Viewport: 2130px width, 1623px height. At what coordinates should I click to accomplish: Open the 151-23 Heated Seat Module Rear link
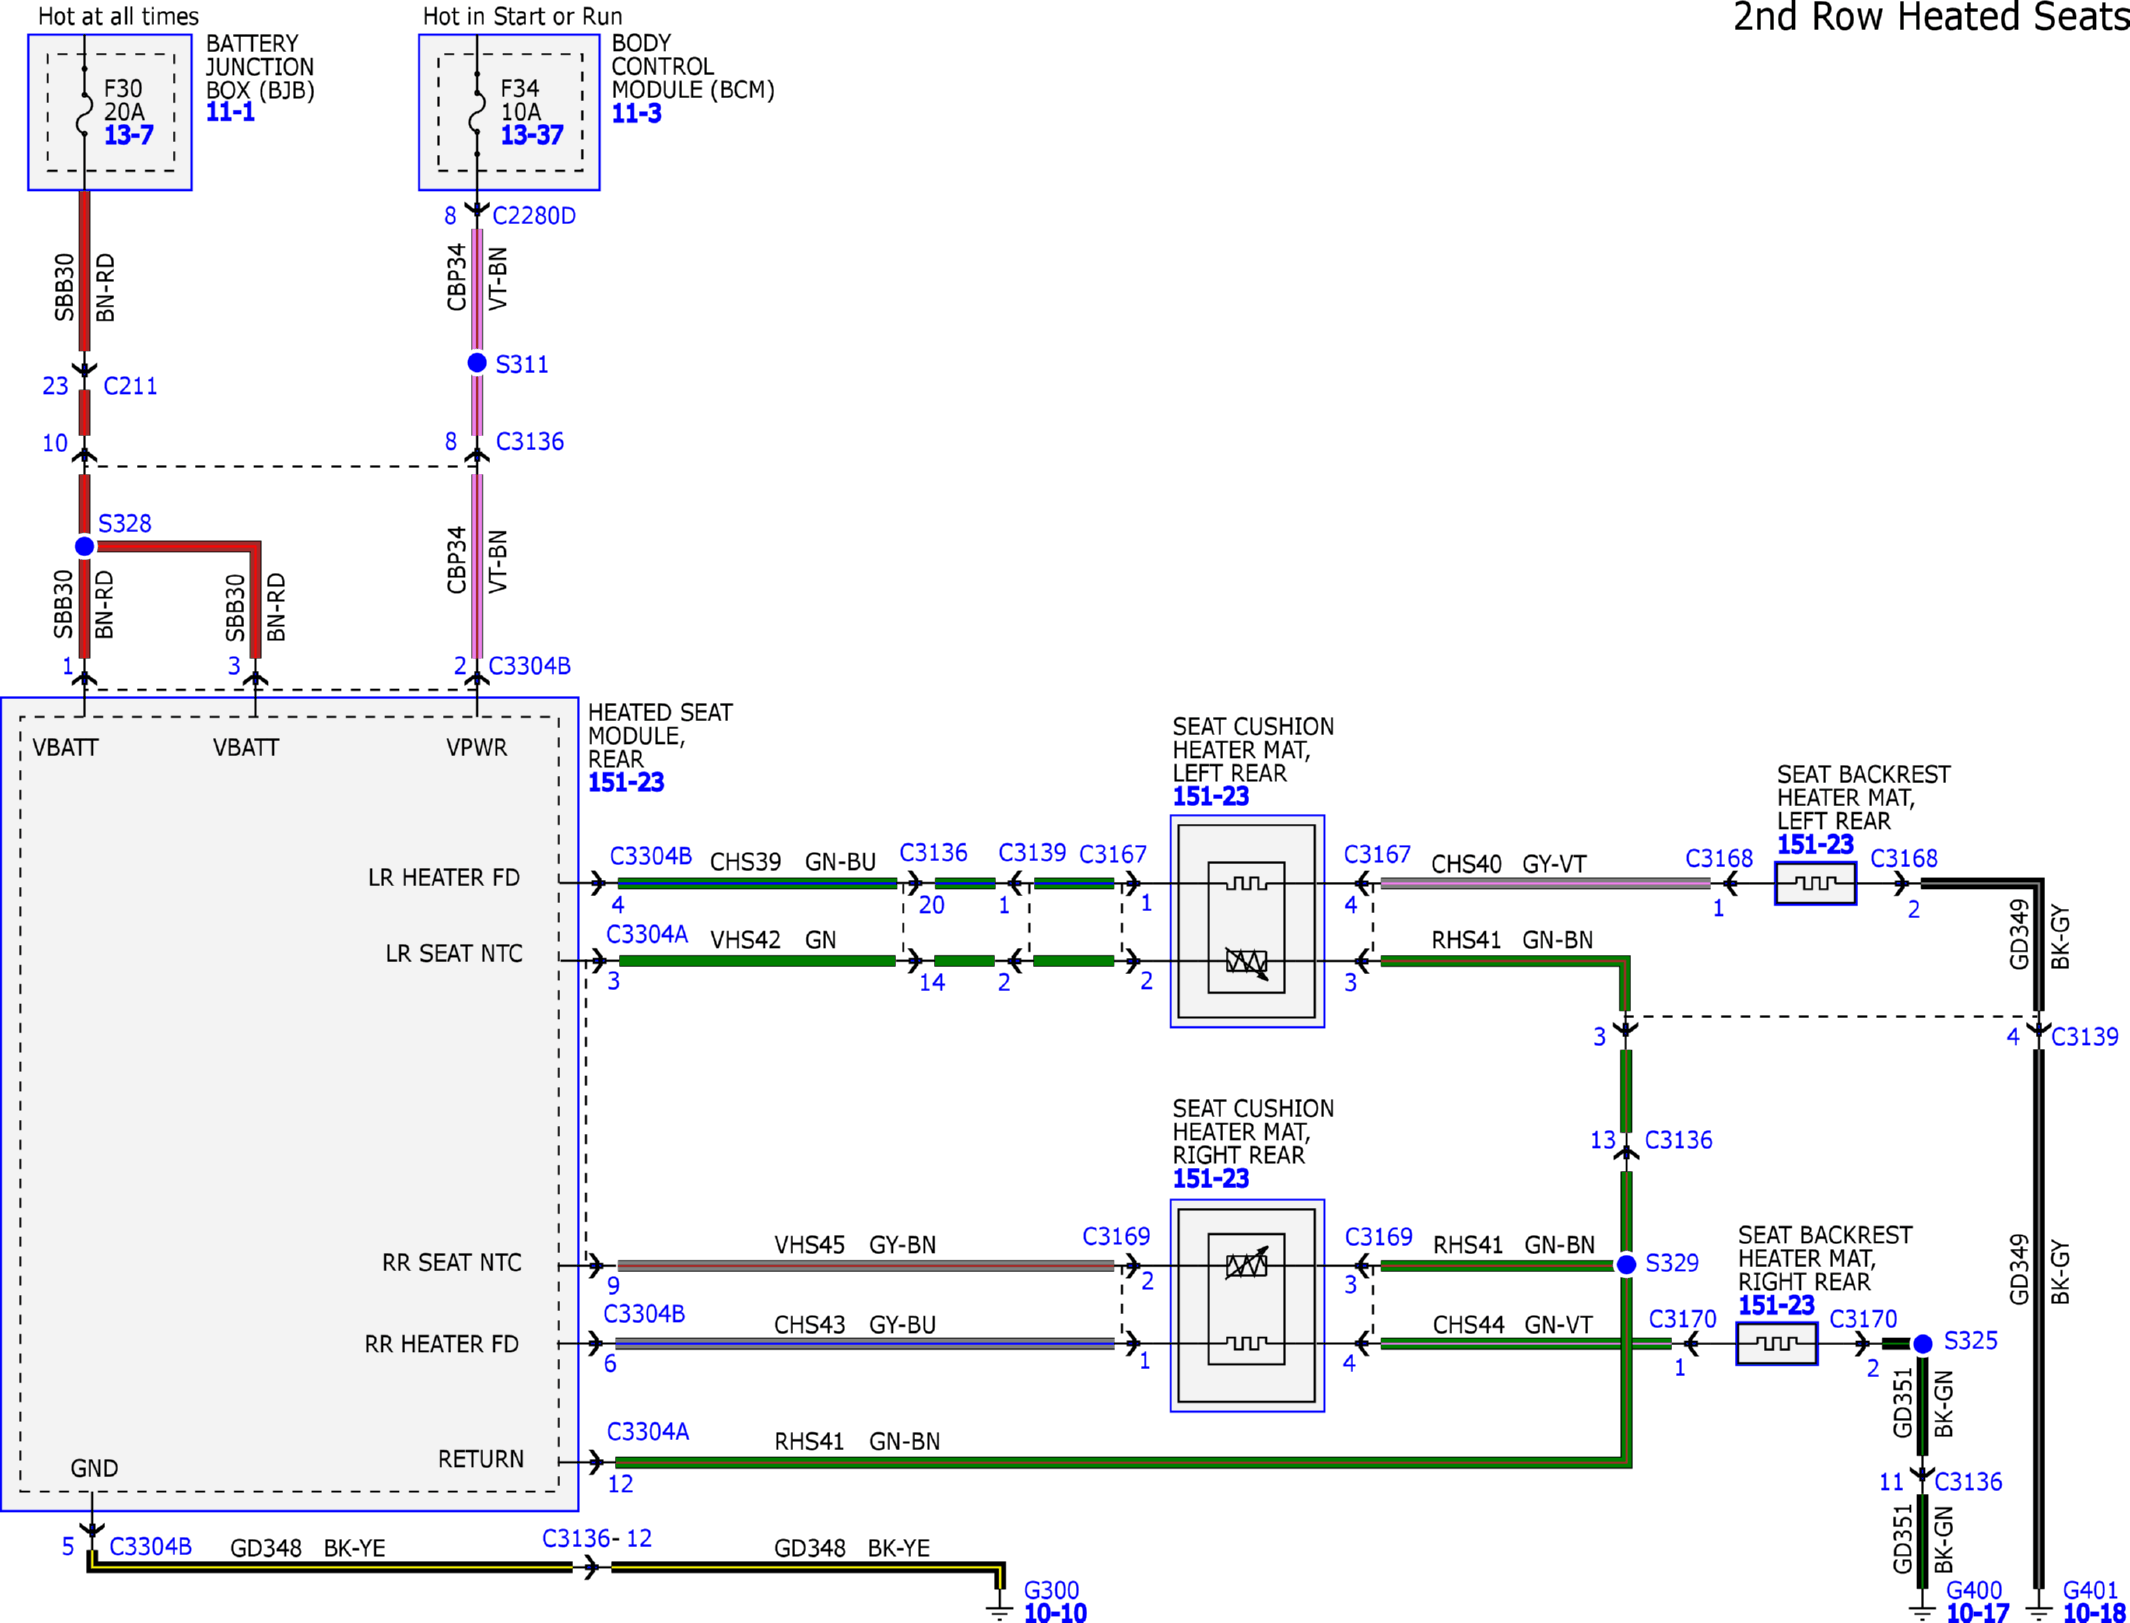626,782
